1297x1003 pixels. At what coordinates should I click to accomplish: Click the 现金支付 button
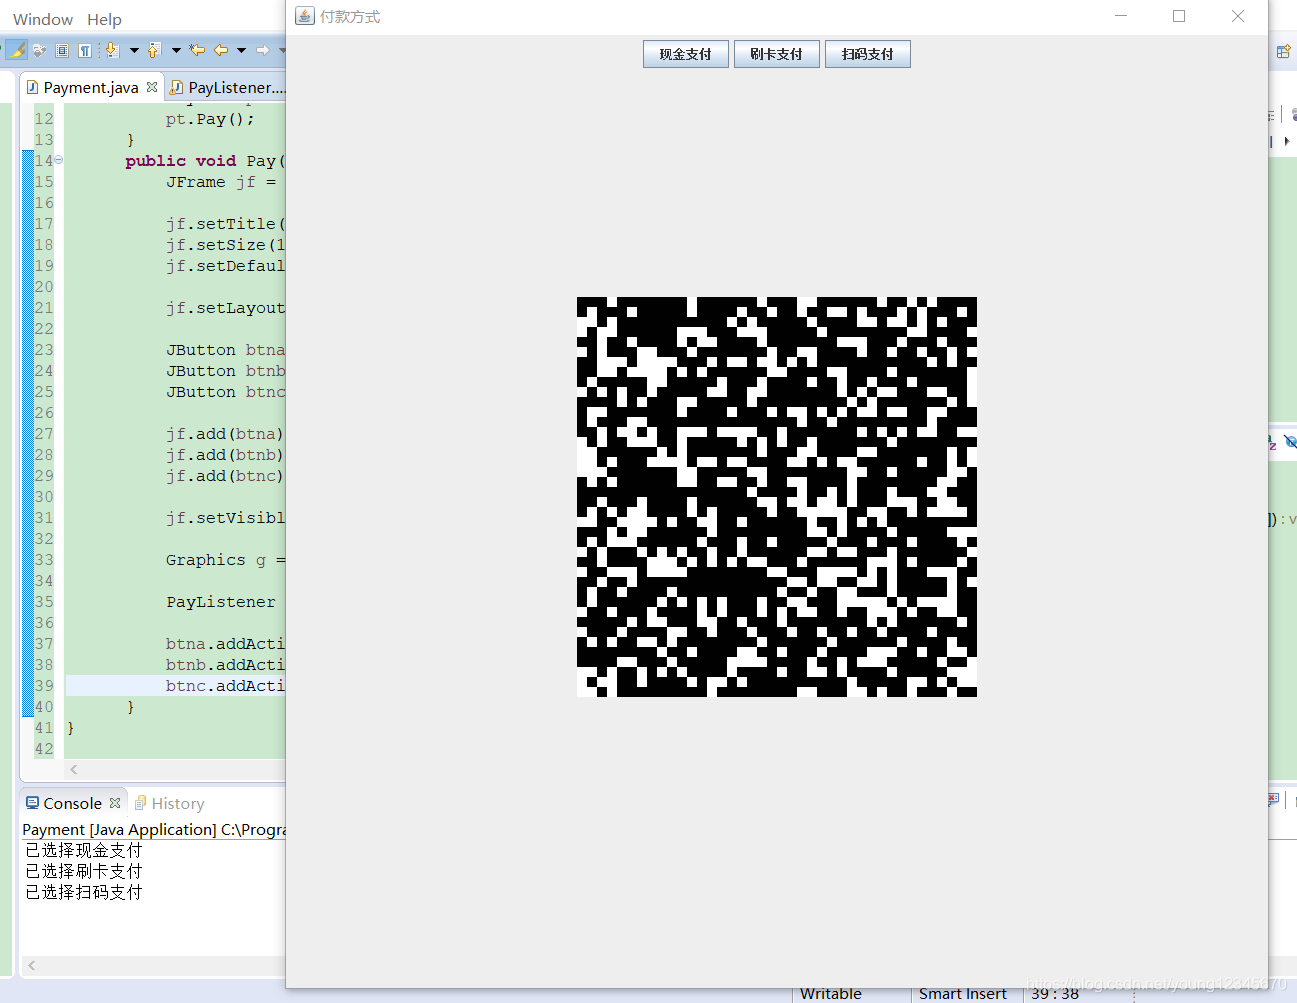(685, 54)
